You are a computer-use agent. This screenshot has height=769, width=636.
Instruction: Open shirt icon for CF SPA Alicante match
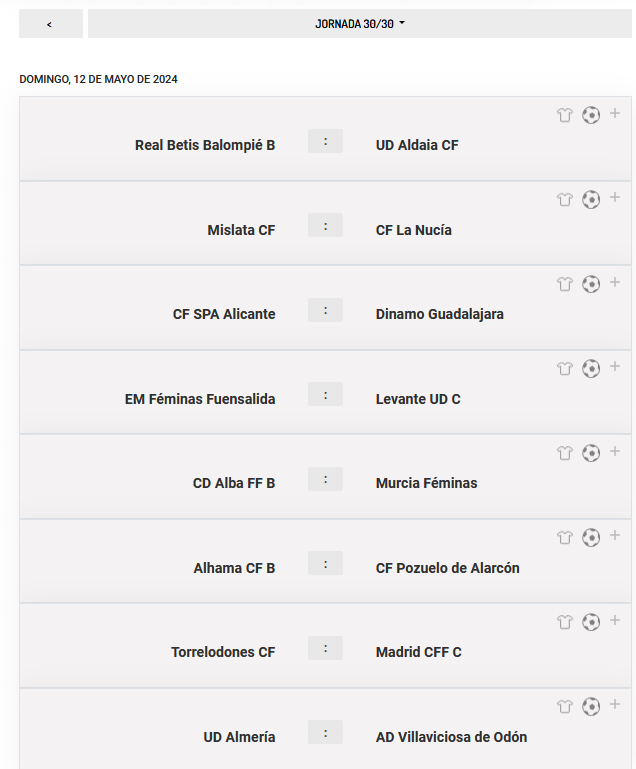click(x=565, y=284)
